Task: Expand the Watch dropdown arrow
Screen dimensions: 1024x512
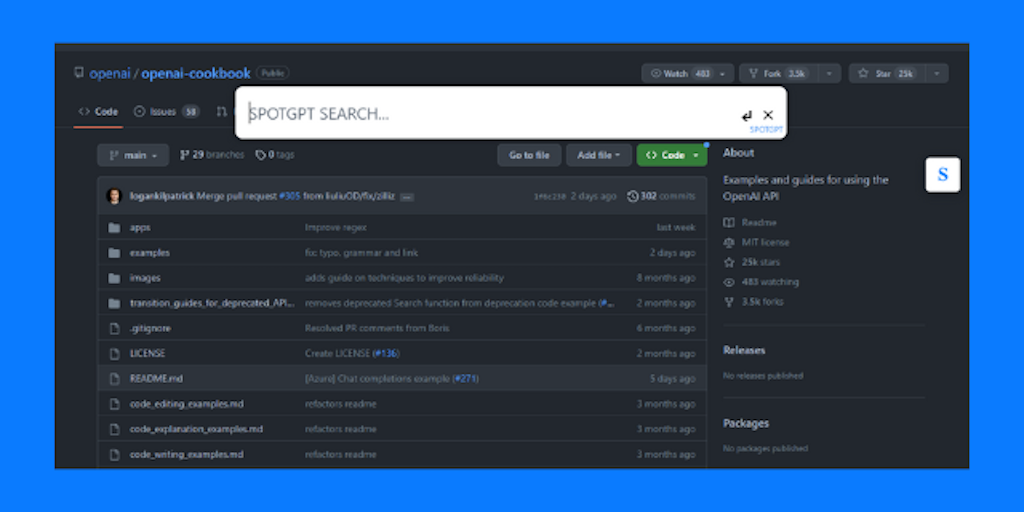Action: pyautogui.click(x=724, y=74)
